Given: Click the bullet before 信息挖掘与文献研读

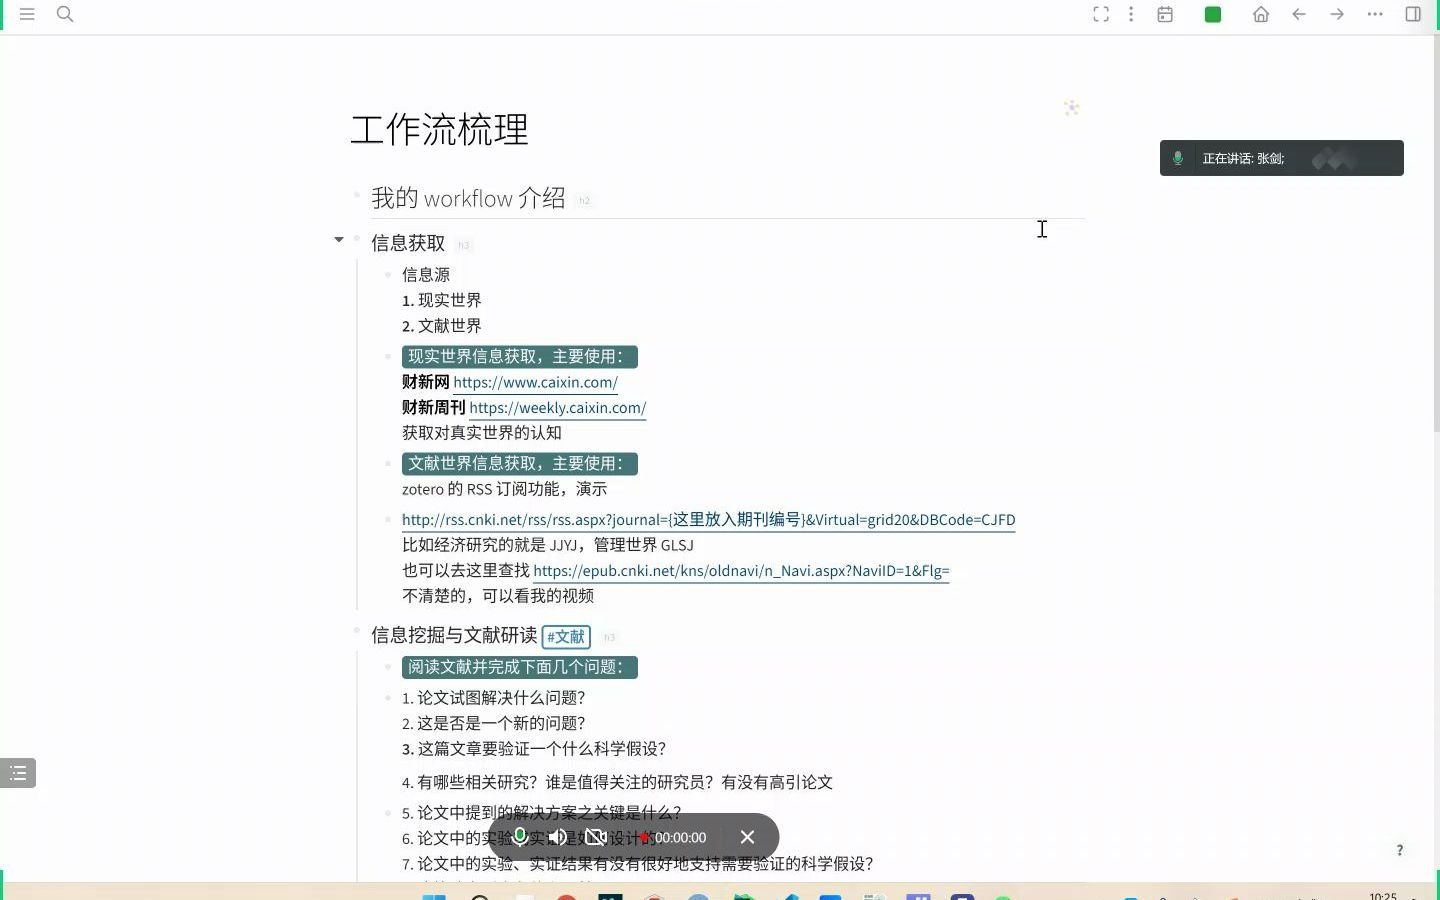Looking at the screenshot, I should [356, 630].
